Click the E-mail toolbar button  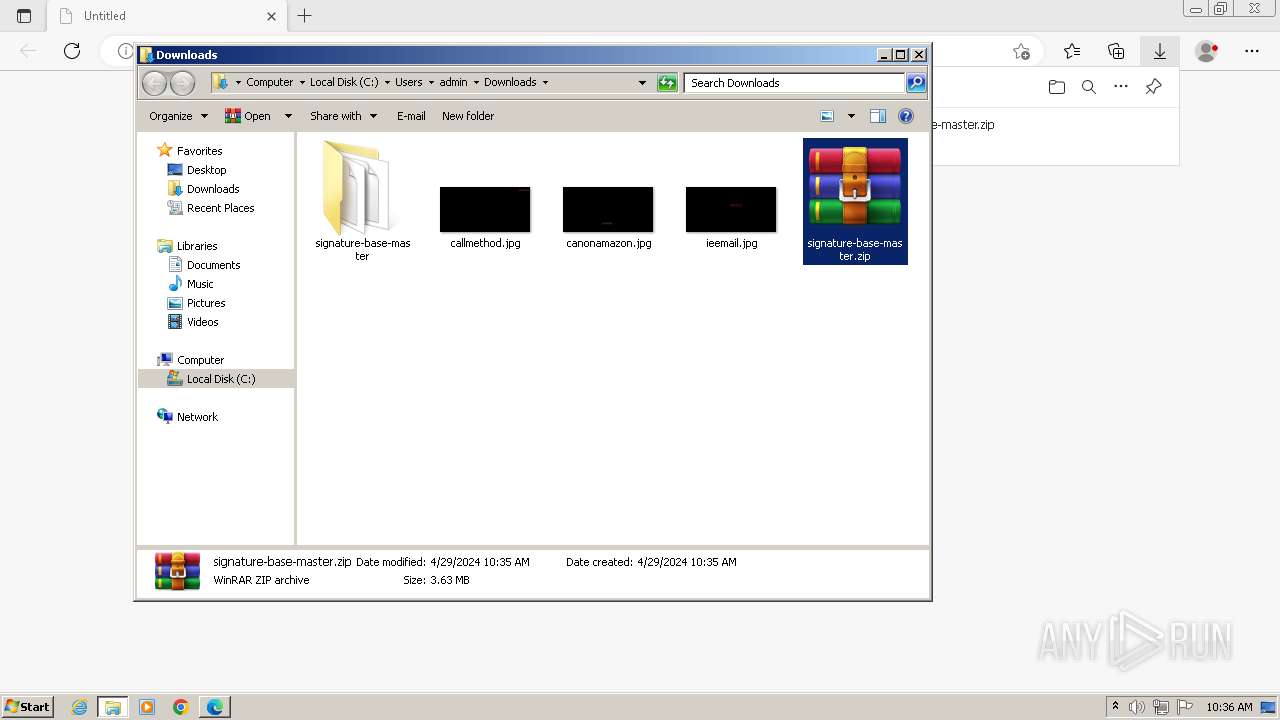pyautogui.click(x=411, y=116)
